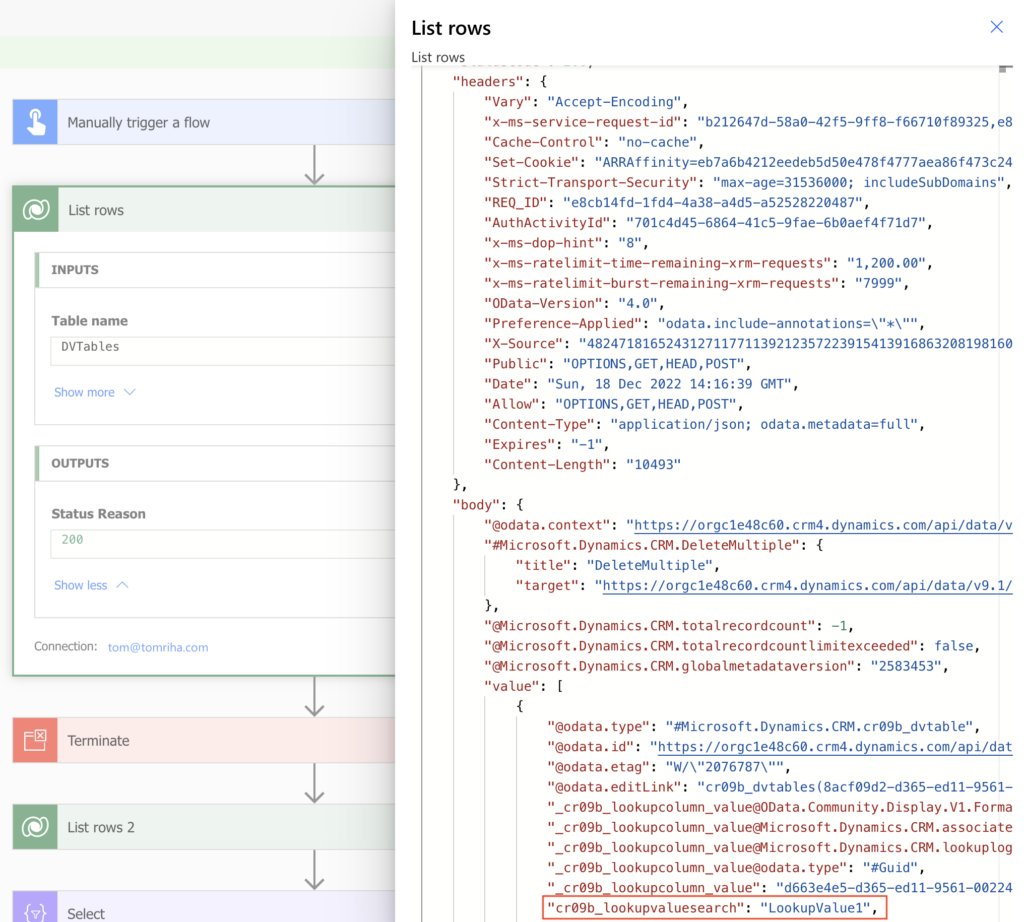
Task: Click the Status Reason field 200
Action: click(223, 544)
